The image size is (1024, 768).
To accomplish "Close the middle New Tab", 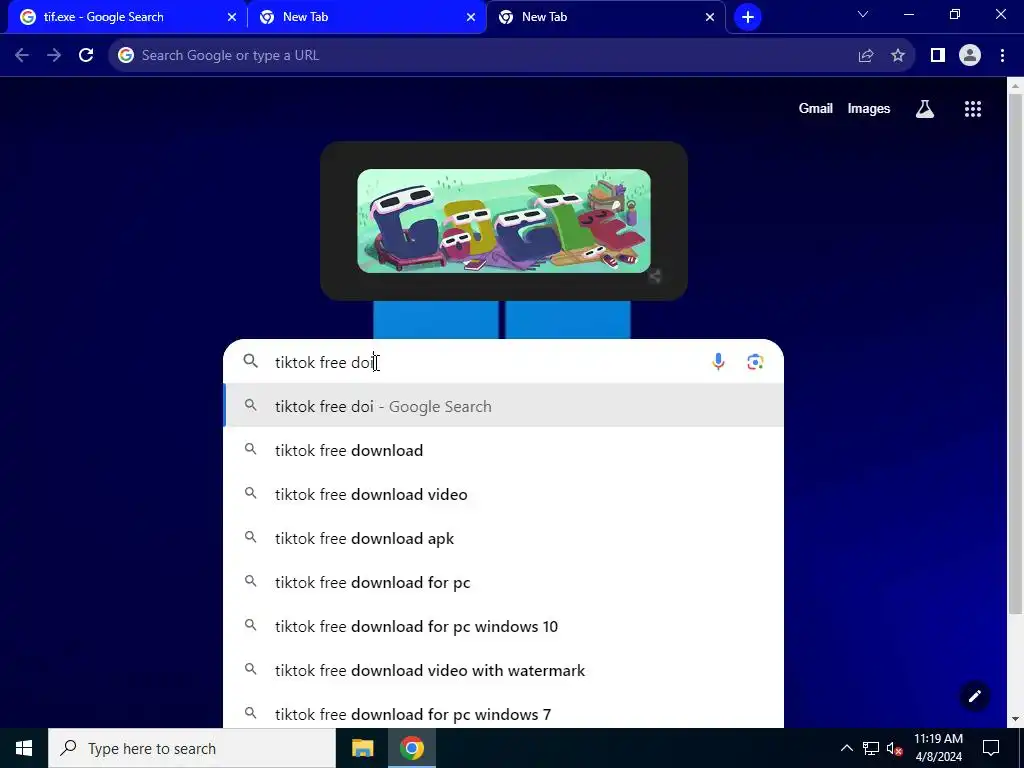I will point(471,17).
